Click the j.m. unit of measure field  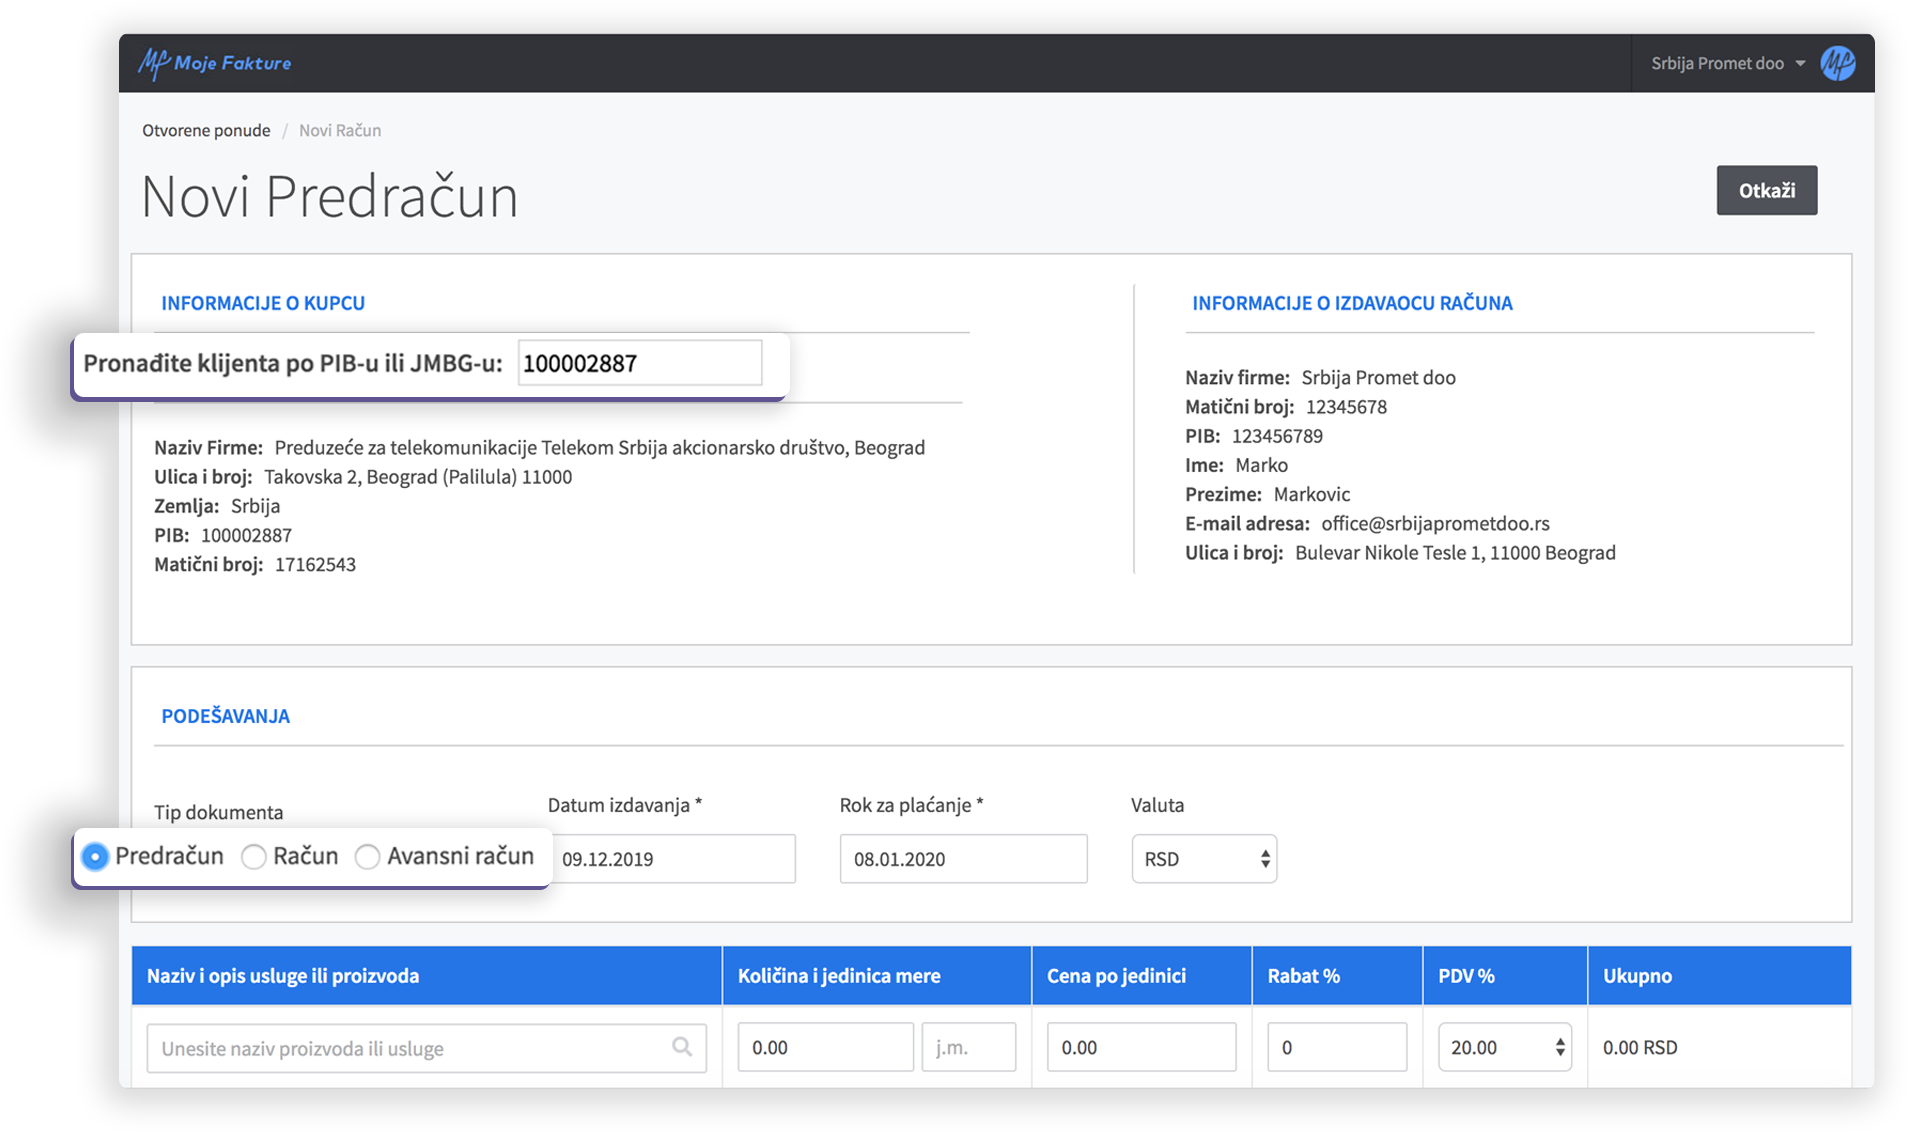(x=968, y=1047)
